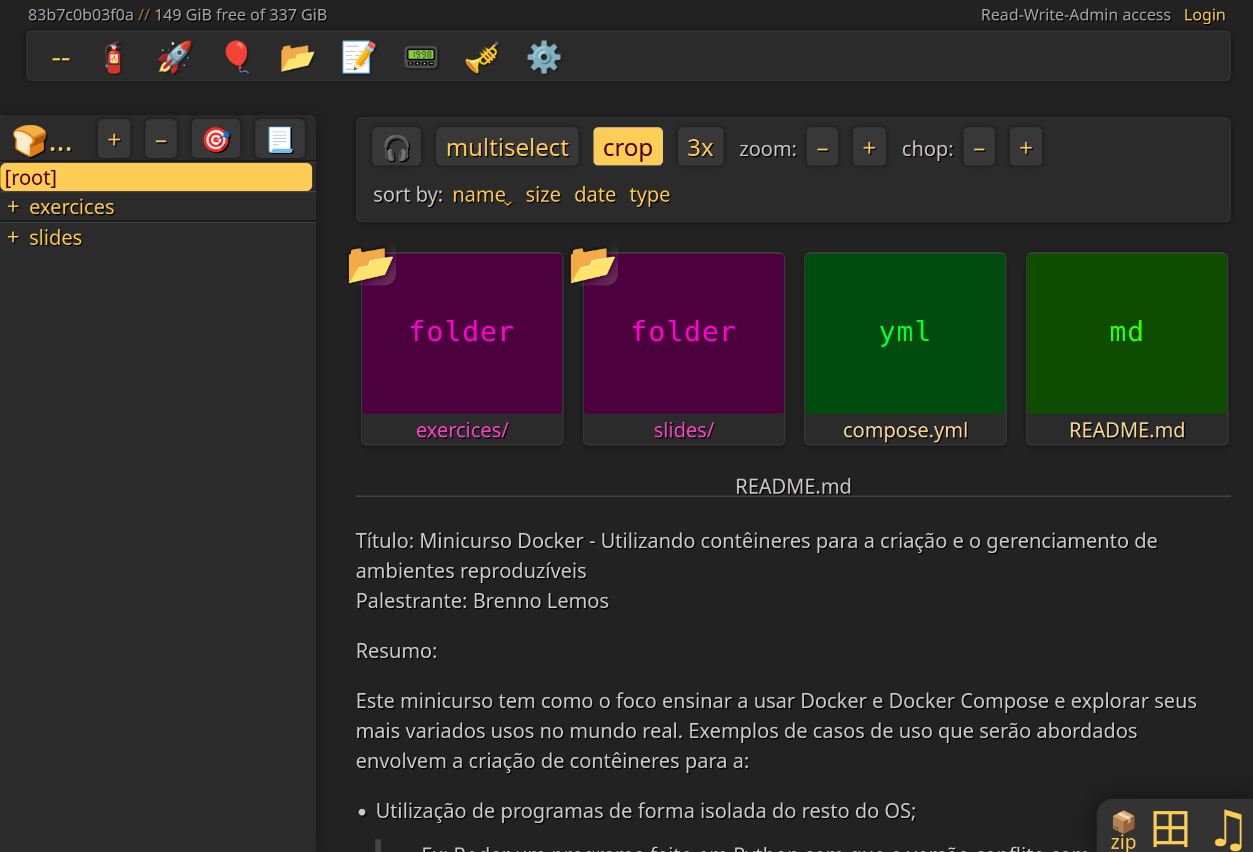The height and width of the screenshot is (852, 1253).
Task: Click the red balloon icon
Action: tap(236, 57)
